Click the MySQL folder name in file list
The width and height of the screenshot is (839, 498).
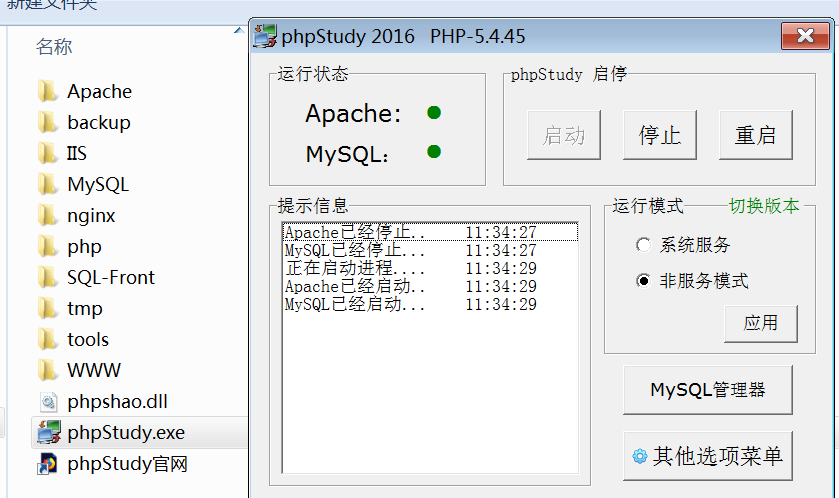click(98, 185)
